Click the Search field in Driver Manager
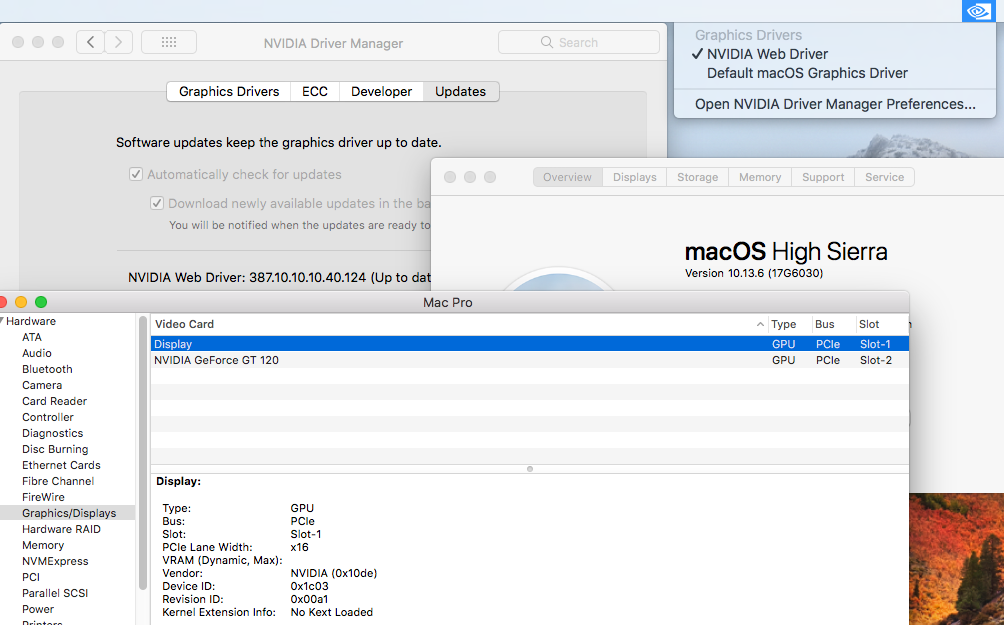The height and width of the screenshot is (625, 1004). coord(579,42)
